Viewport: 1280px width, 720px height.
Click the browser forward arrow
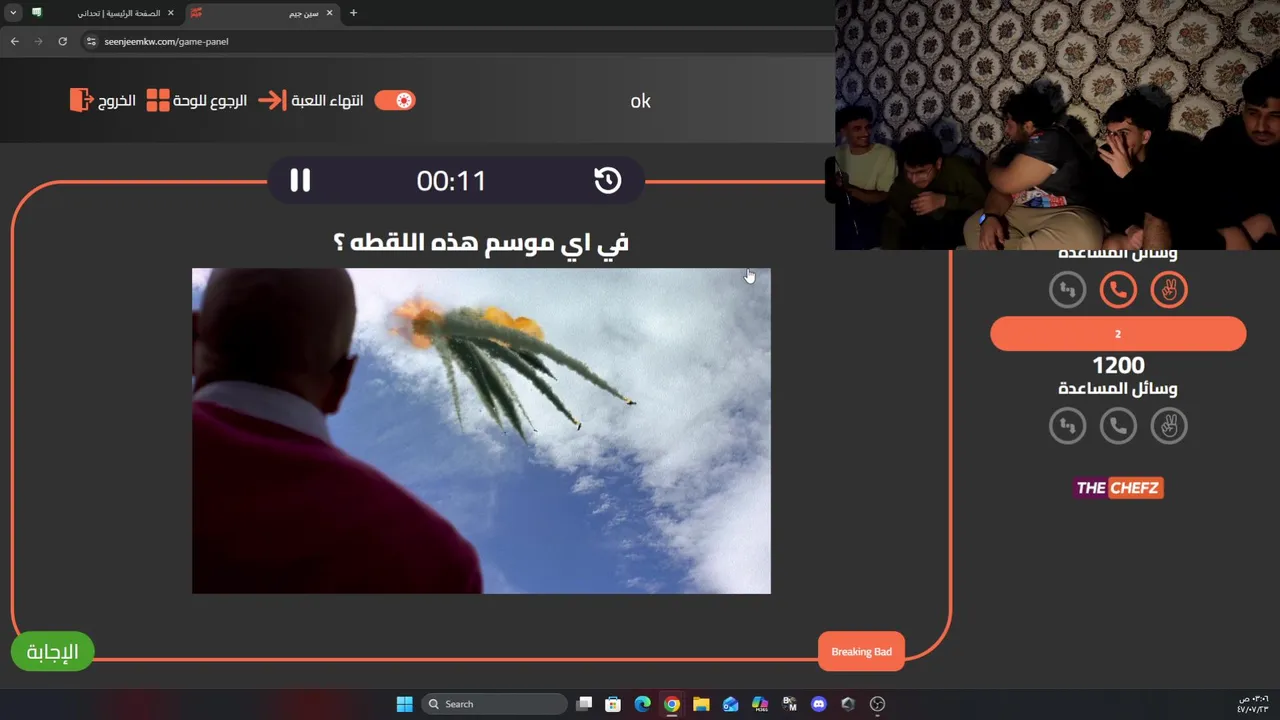click(38, 41)
